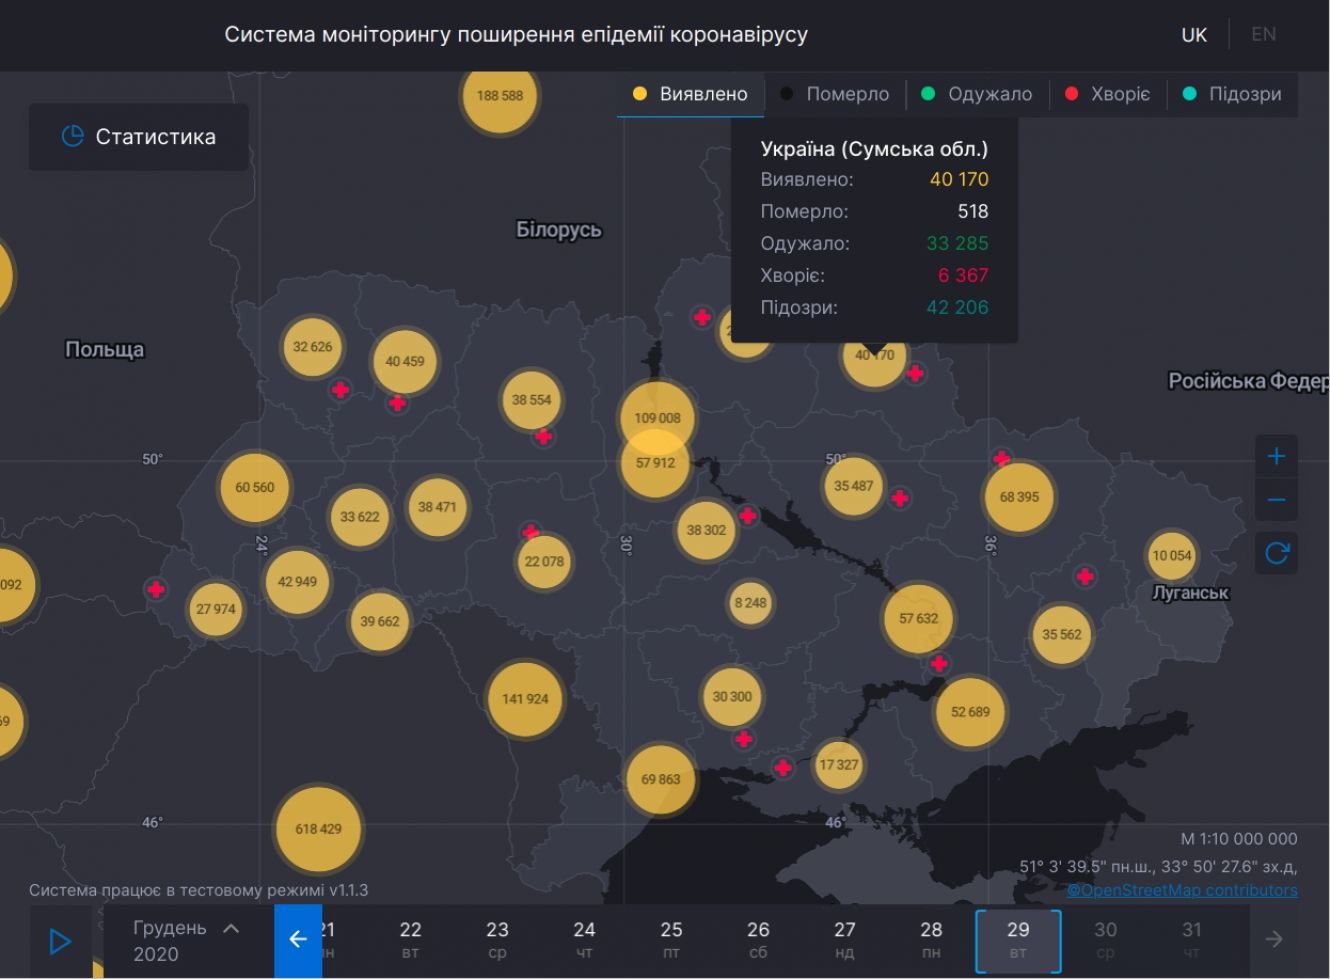Select the Підозри indicator tab

(1232, 94)
